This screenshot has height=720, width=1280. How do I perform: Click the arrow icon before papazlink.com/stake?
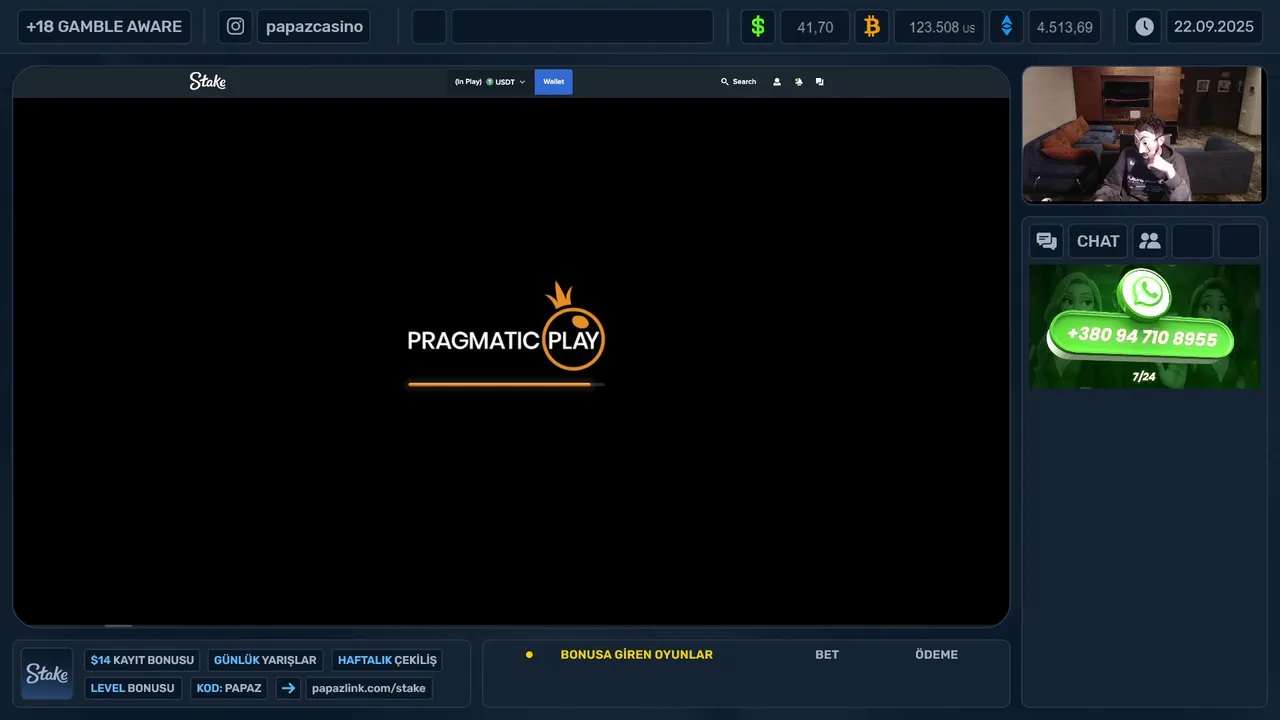coord(288,688)
